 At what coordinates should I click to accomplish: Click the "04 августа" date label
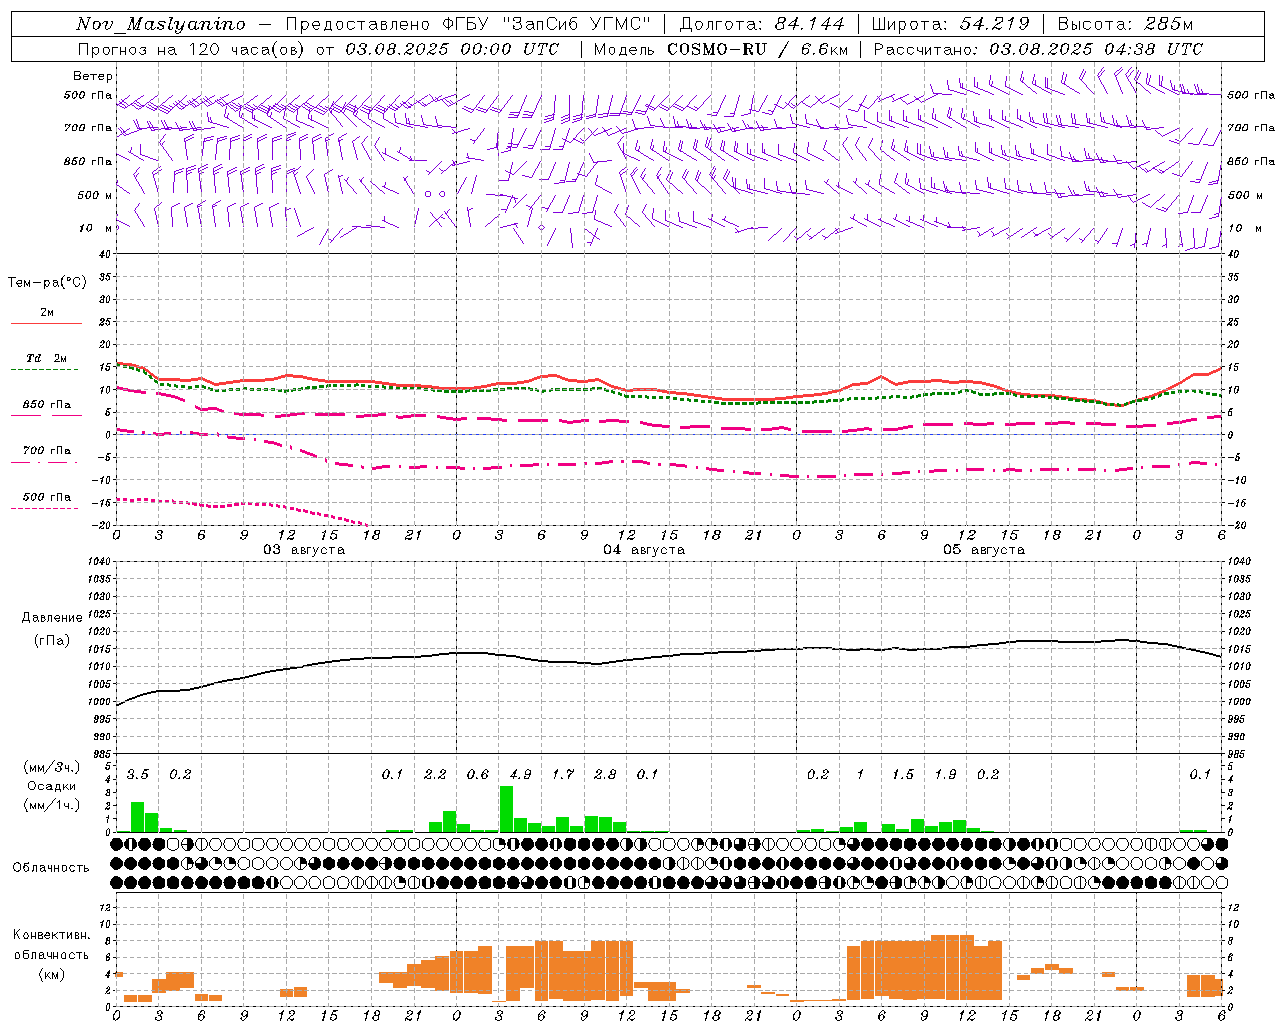pyautogui.click(x=644, y=550)
